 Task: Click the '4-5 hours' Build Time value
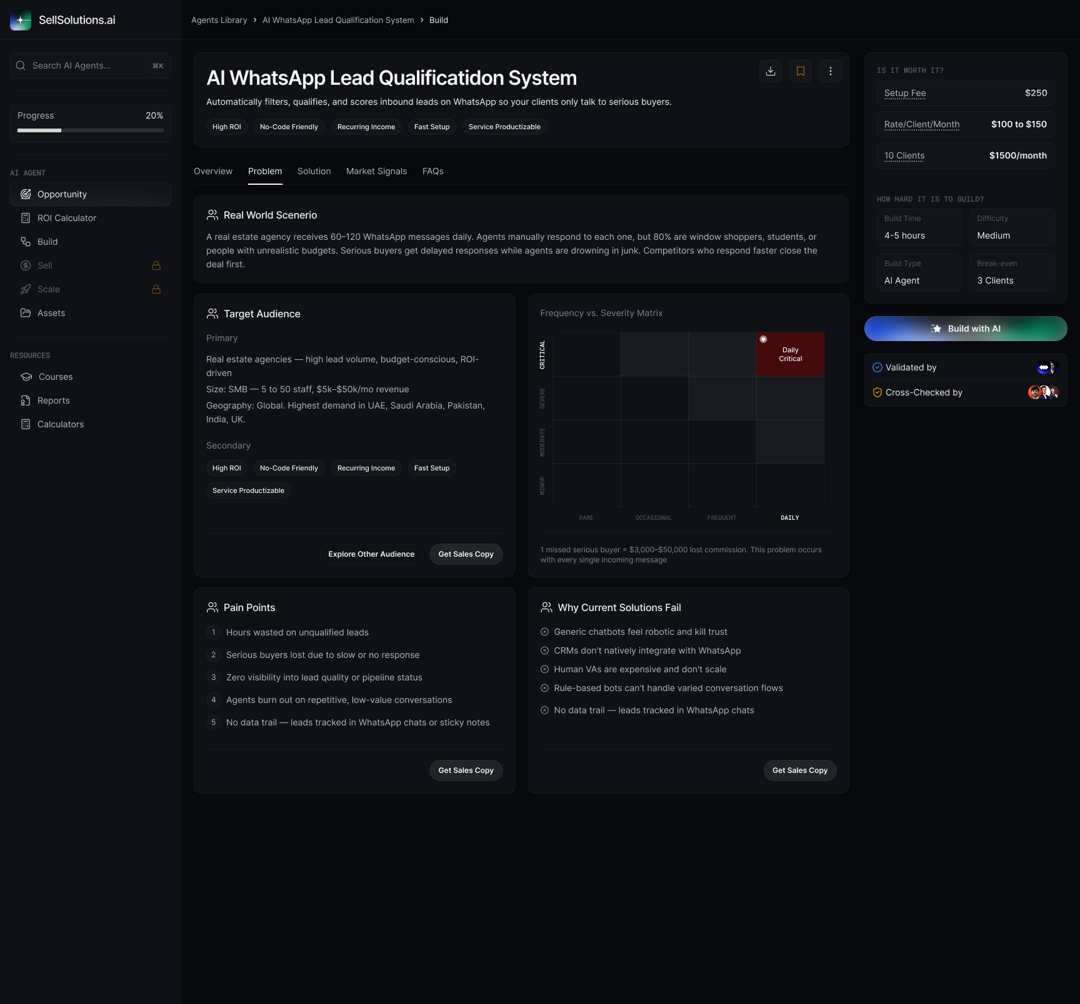[904, 236]
